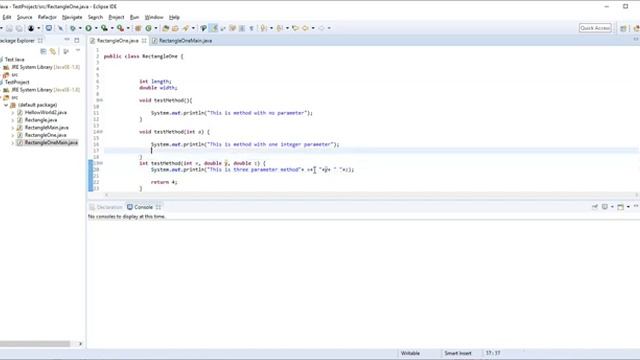Click the Save toolbar icon

pos(9,28)
